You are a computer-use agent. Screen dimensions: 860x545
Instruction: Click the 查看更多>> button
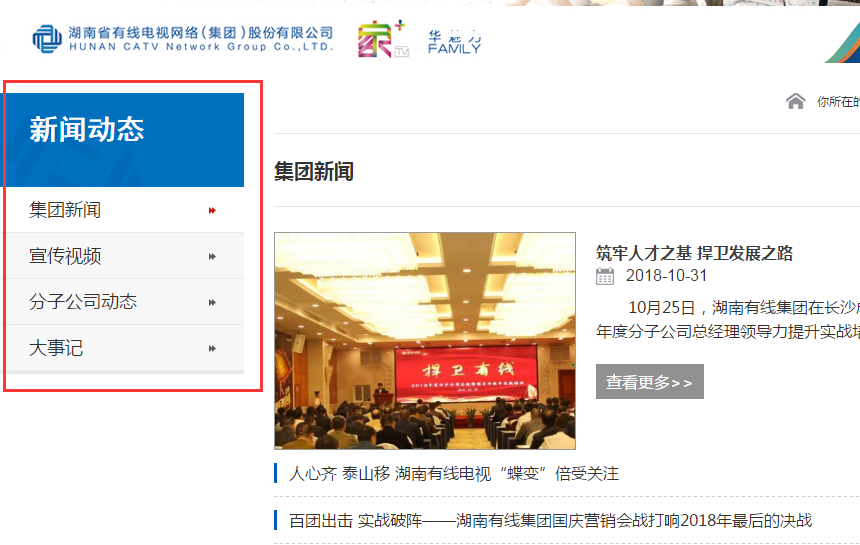coord(649,382)
